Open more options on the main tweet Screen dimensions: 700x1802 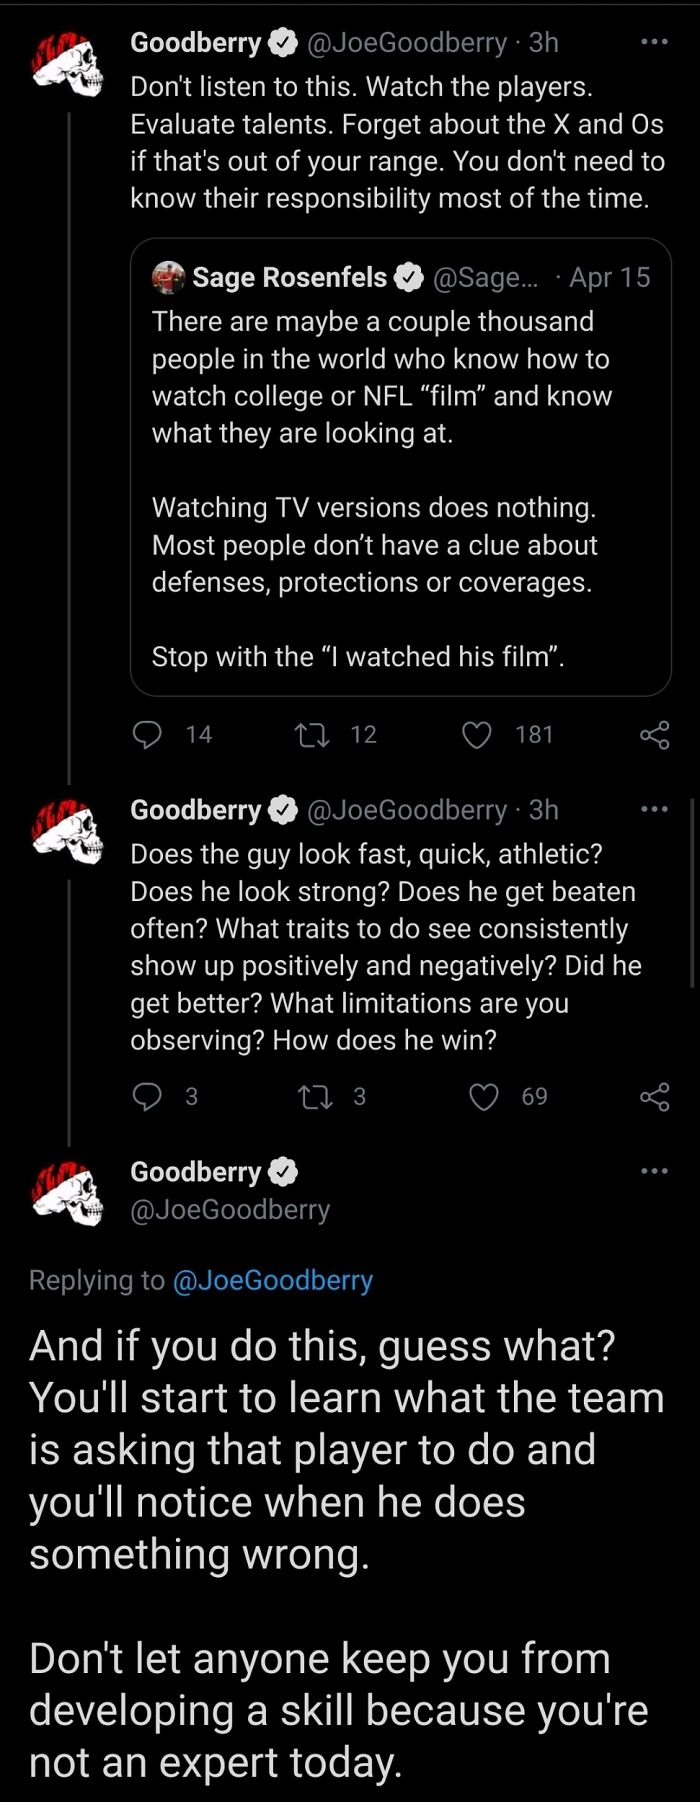pyautogui.click(x=654, y=1171)
